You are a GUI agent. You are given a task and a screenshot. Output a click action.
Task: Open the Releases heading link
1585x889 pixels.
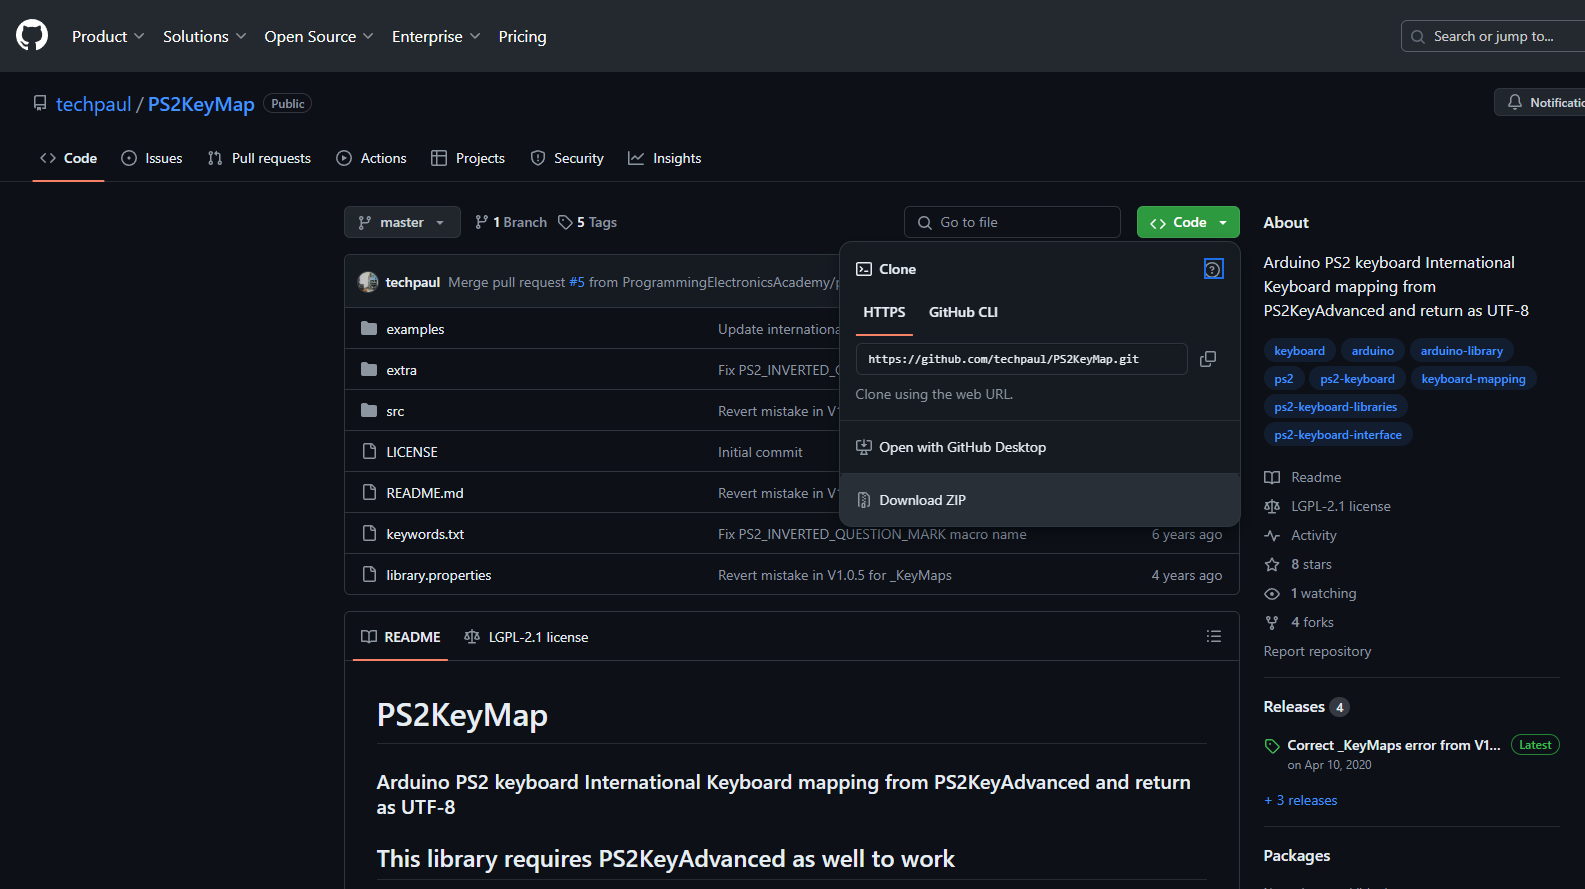click(1306, 707)
